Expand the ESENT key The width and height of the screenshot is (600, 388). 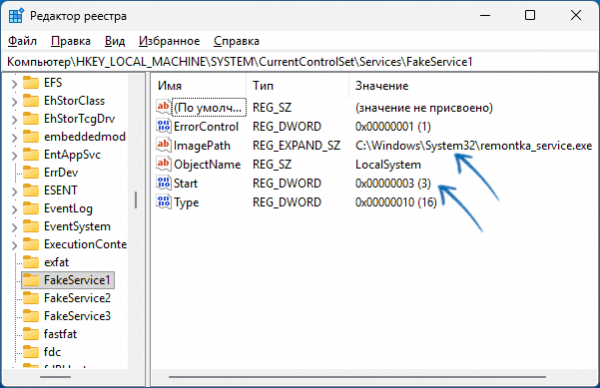[x=14, y=191]
